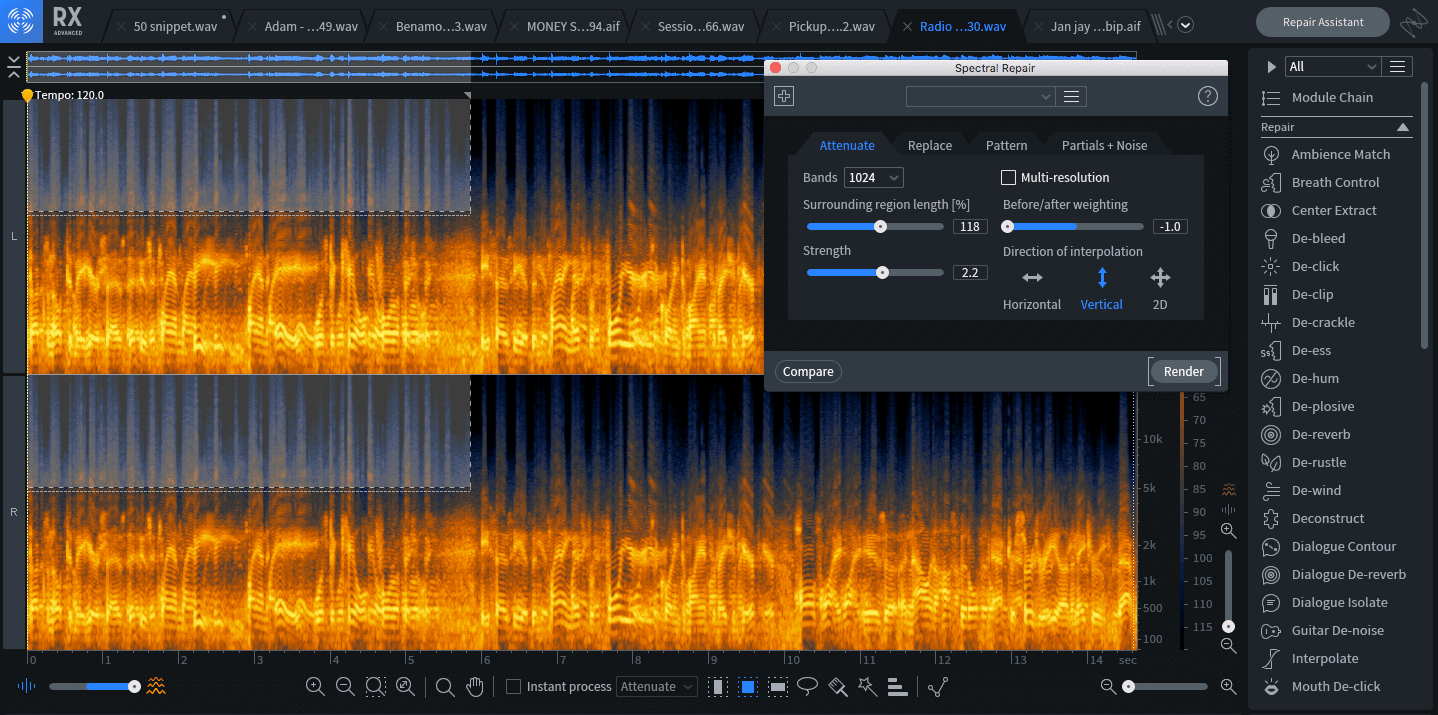
Task: Open the file tabs overflow arrow
Action: tap(1185, 24)
